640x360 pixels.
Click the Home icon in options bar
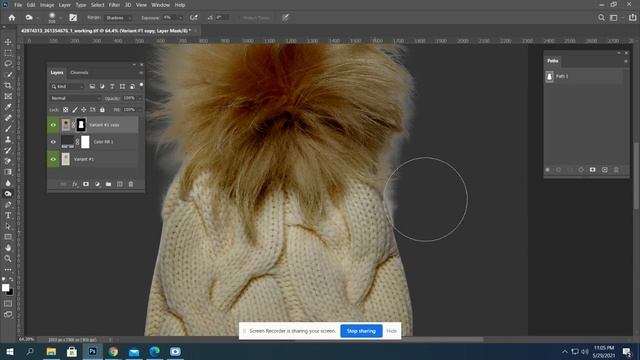point(12,18)
